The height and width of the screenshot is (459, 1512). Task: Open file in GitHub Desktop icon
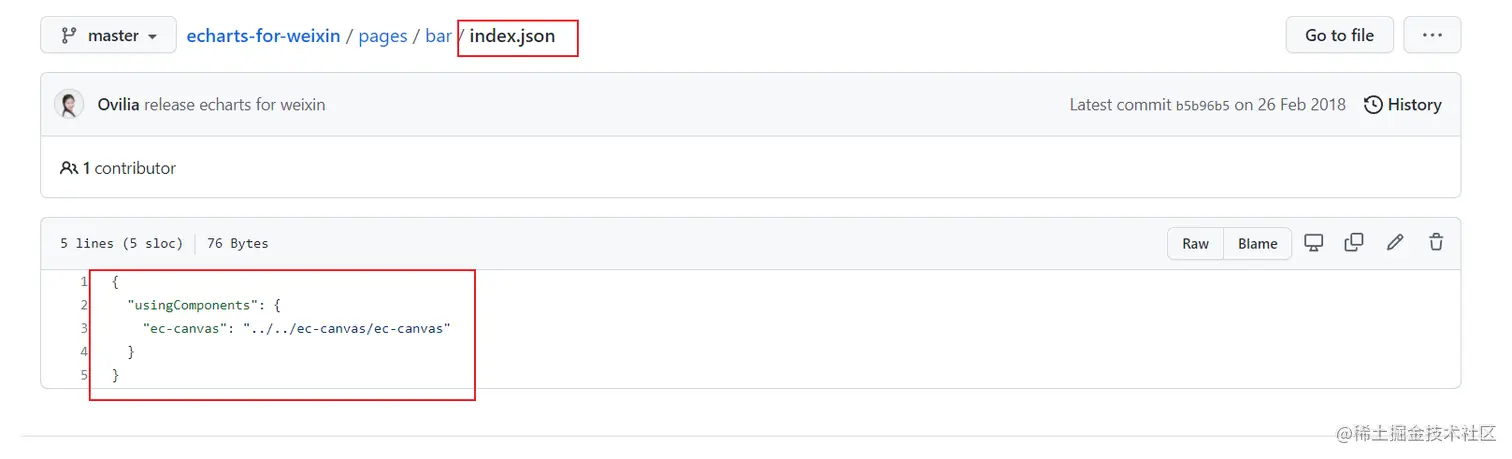(x=1314, y=242)
